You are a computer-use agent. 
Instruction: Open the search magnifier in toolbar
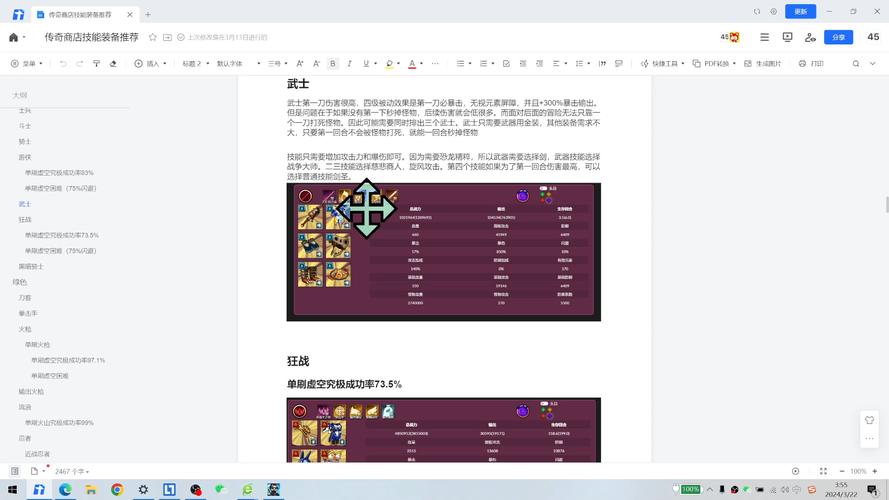(x=856, y=63)
